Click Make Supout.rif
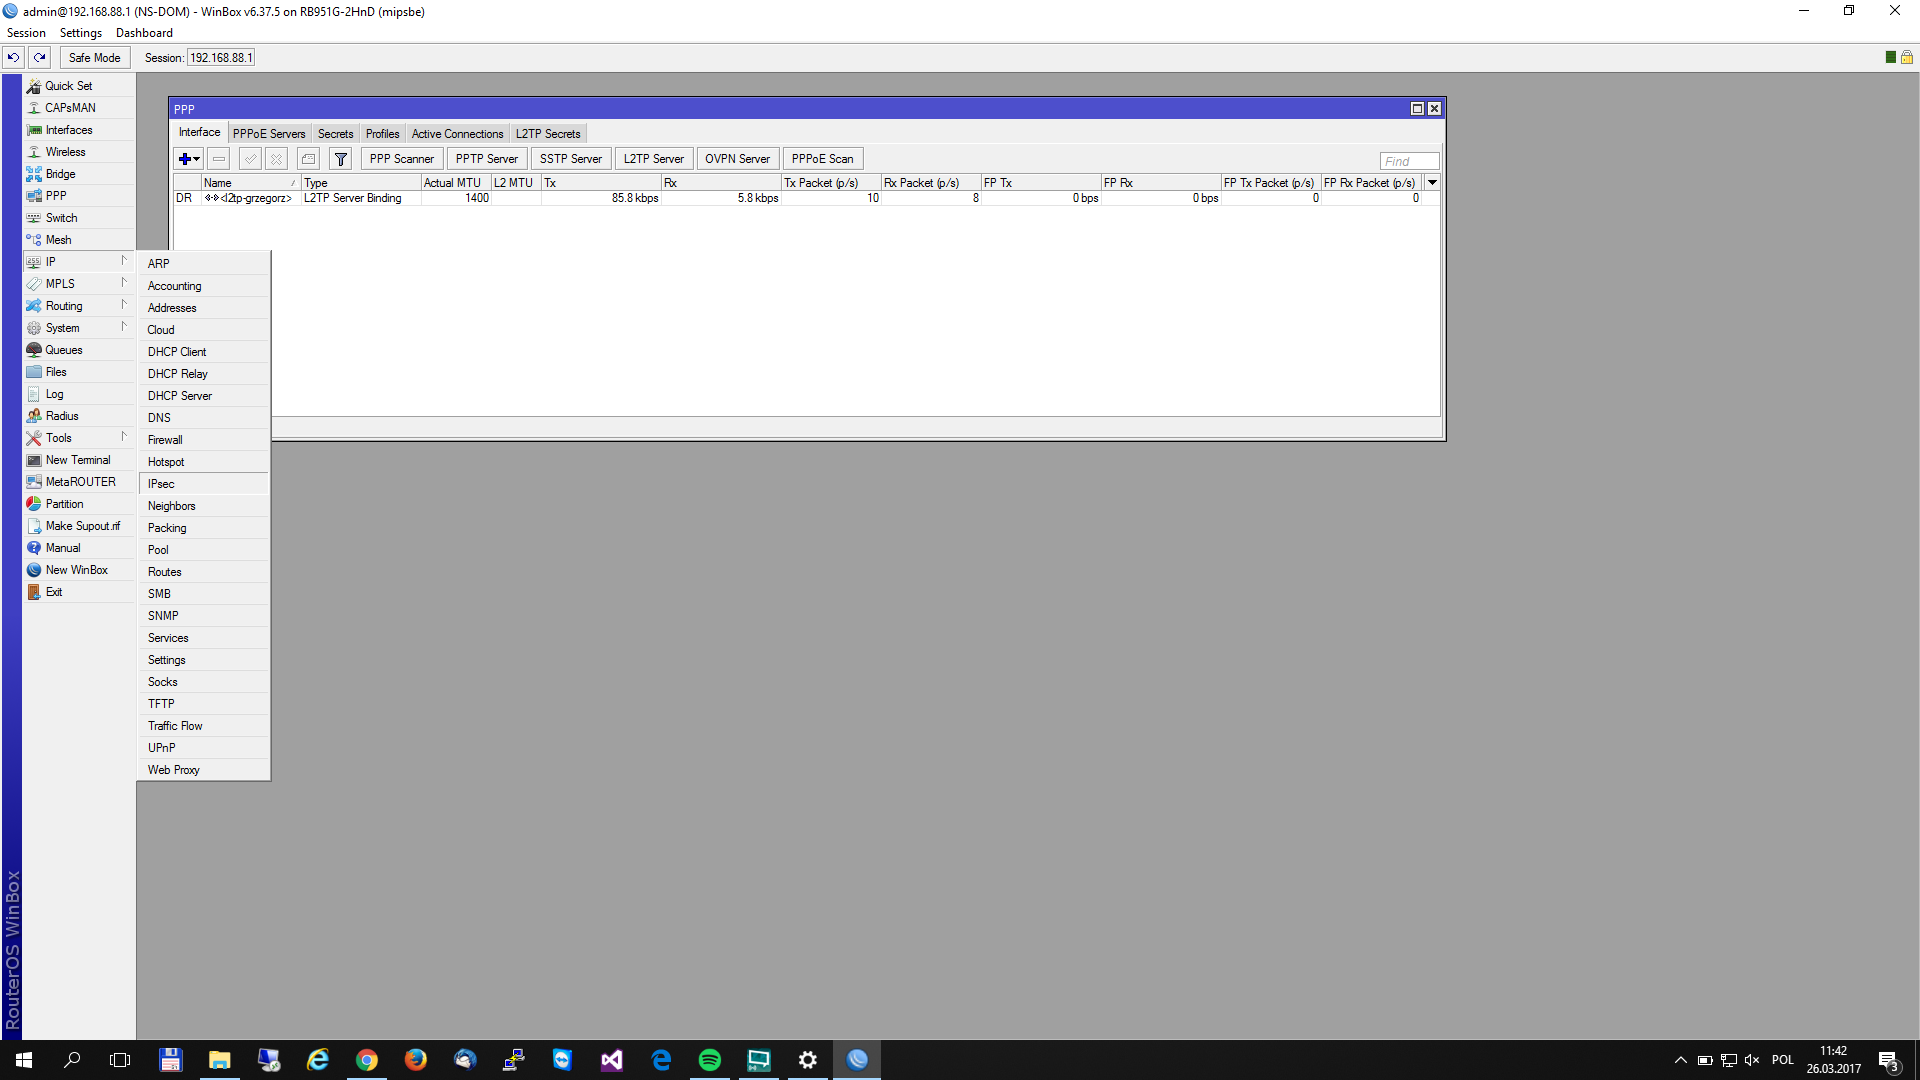 tap(79, 526)
